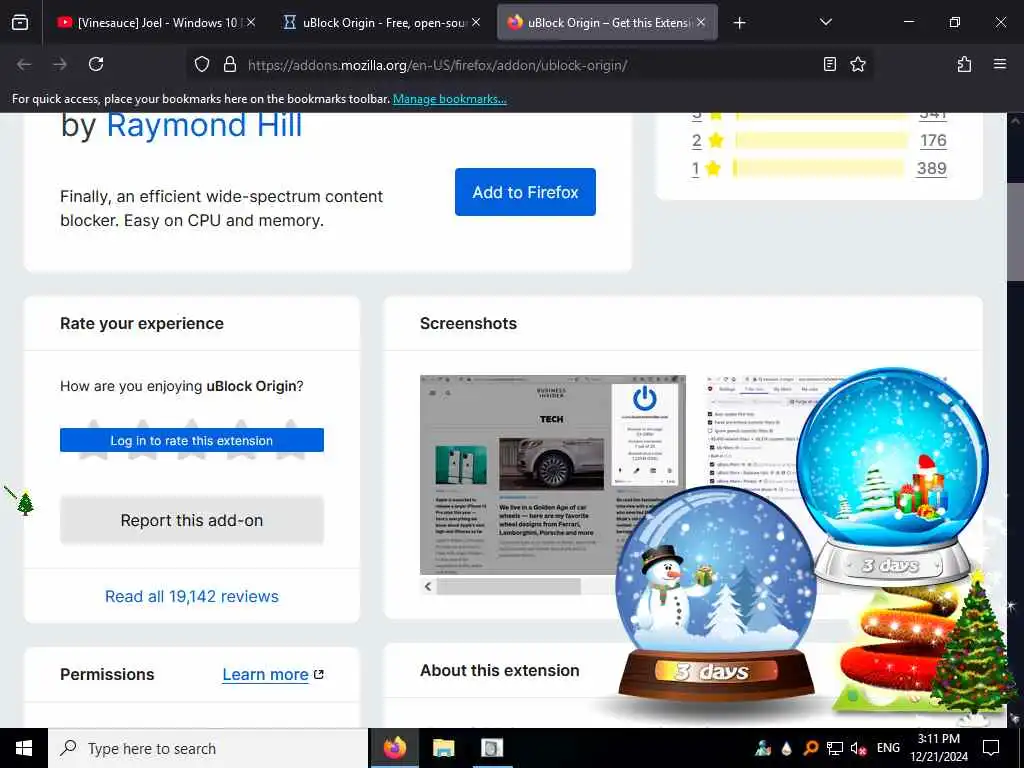Click Log in to rate this extension
The width and height of the screenshot is (1024, 768).
click(x=192, y=440)
